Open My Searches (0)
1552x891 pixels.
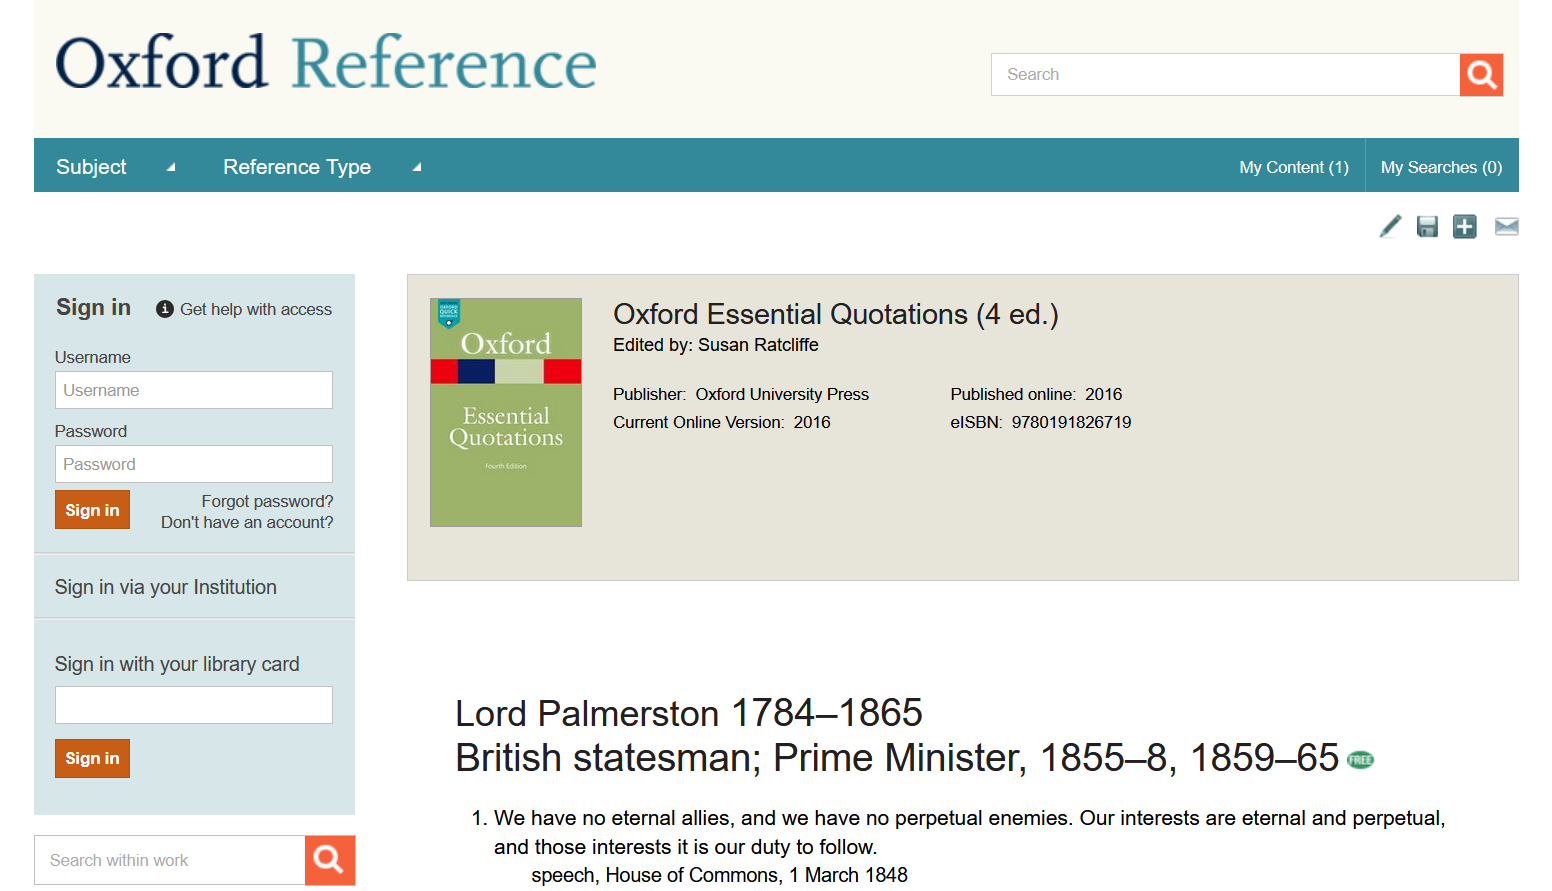pos(1441,167)
